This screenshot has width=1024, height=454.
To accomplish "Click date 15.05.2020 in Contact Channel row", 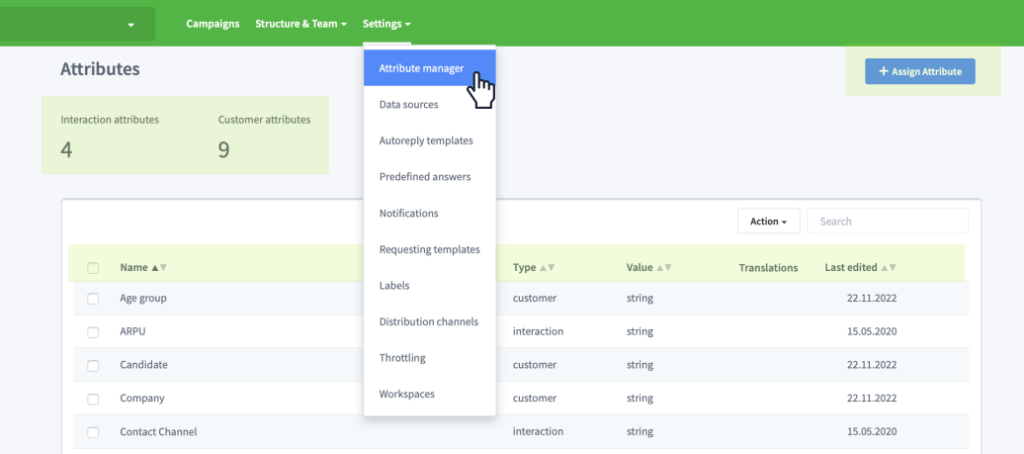I will 872,432.
